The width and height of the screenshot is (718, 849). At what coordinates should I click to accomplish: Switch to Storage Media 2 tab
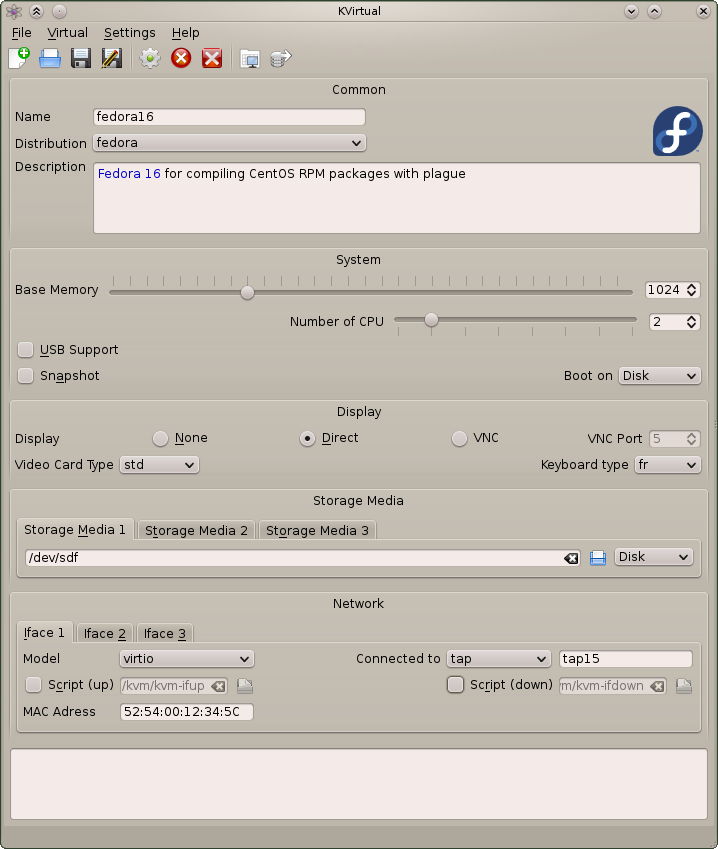coord(196,531)
